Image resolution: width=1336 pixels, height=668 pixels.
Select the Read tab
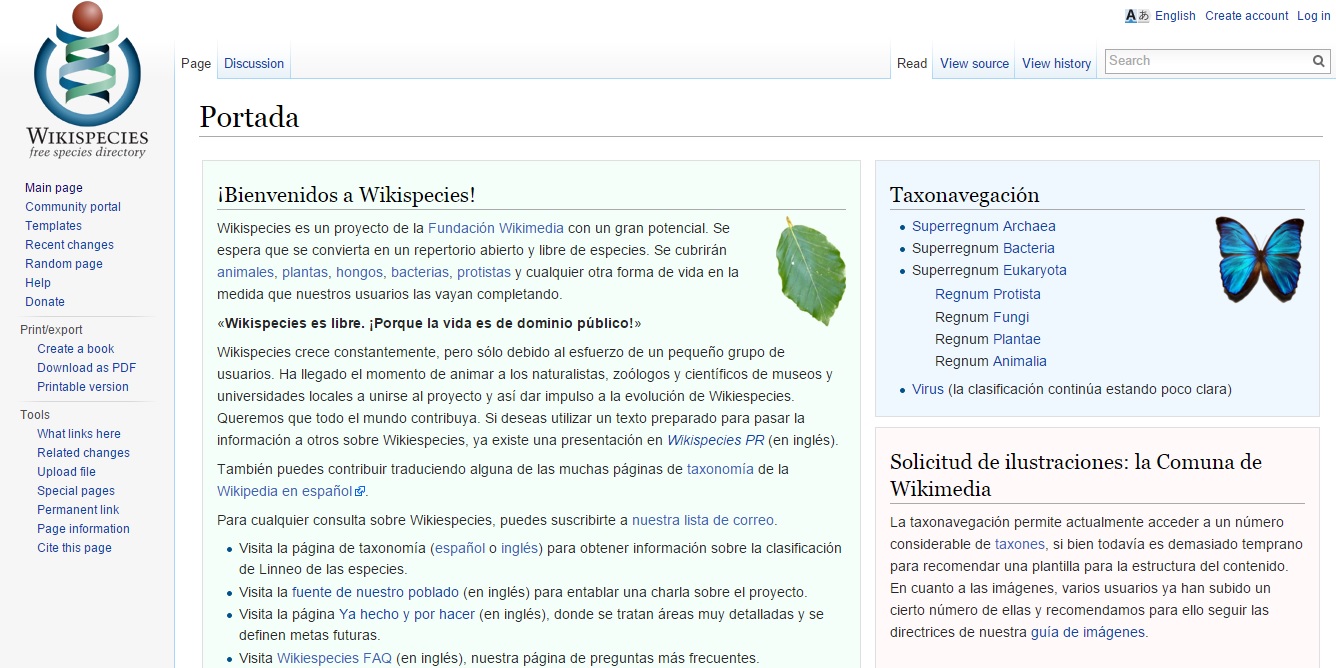pos(912,63)
